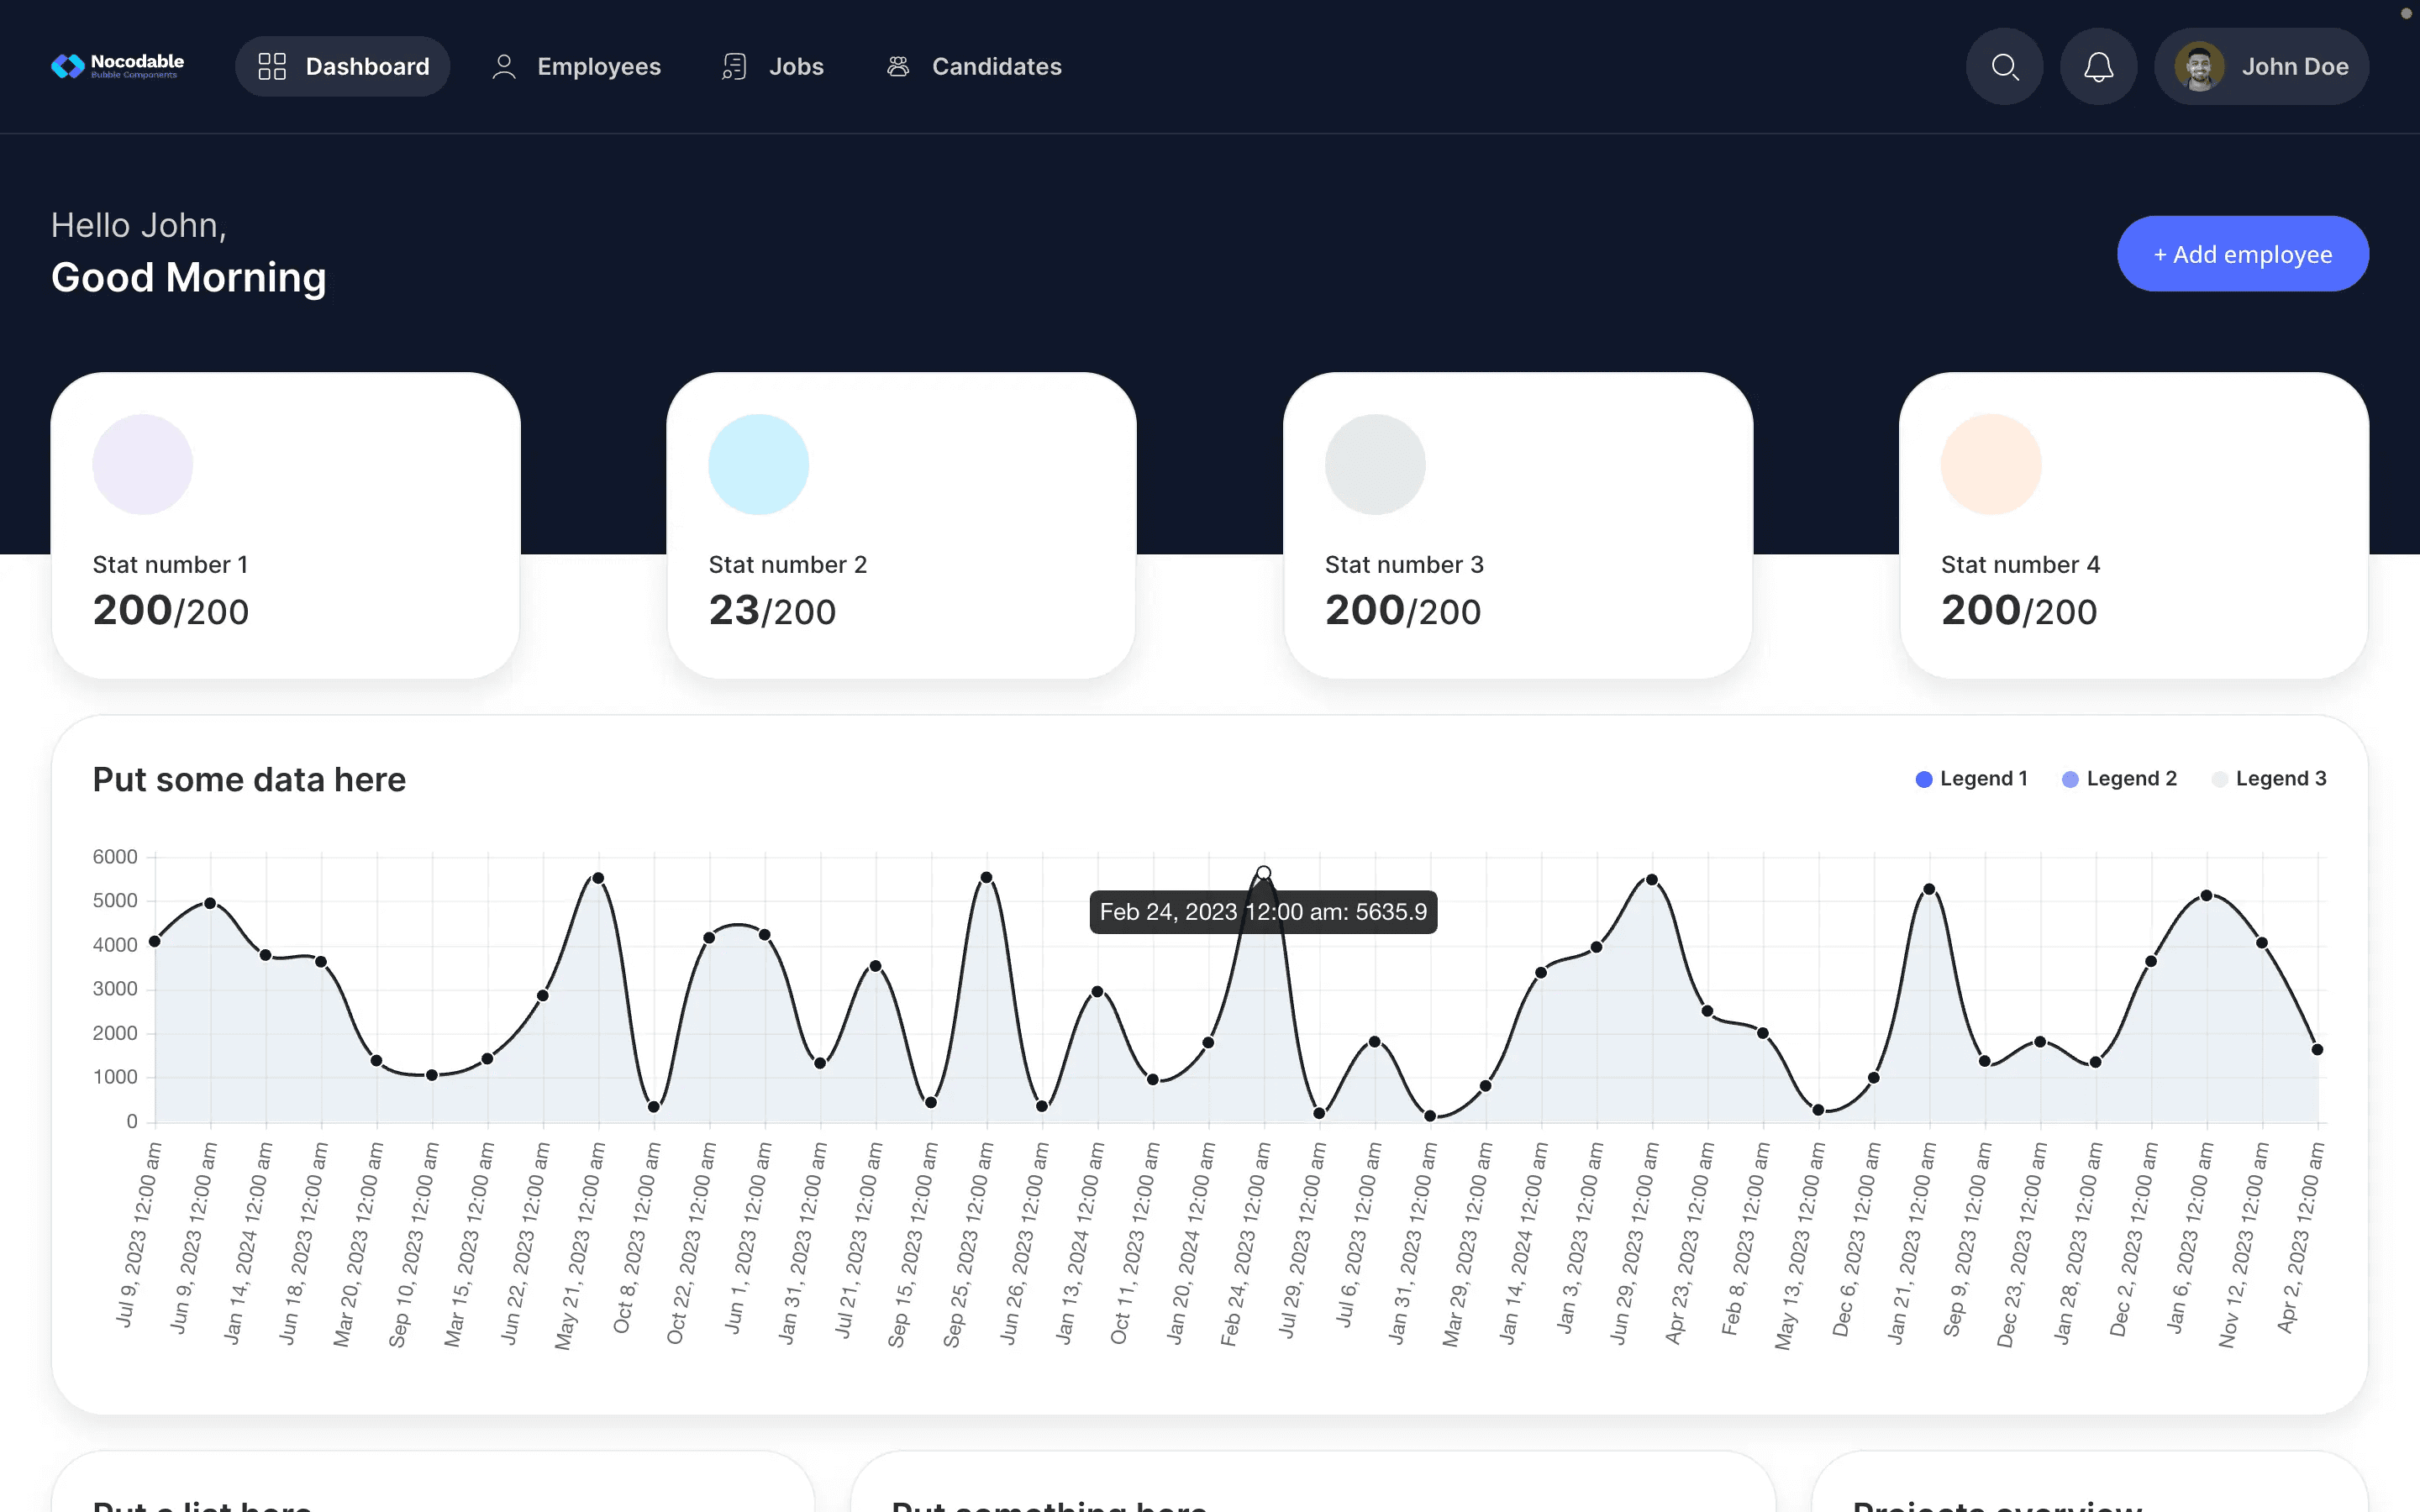Switch to the Candidates section
The image size is (2420, 1512).
(x=997, y=66)
